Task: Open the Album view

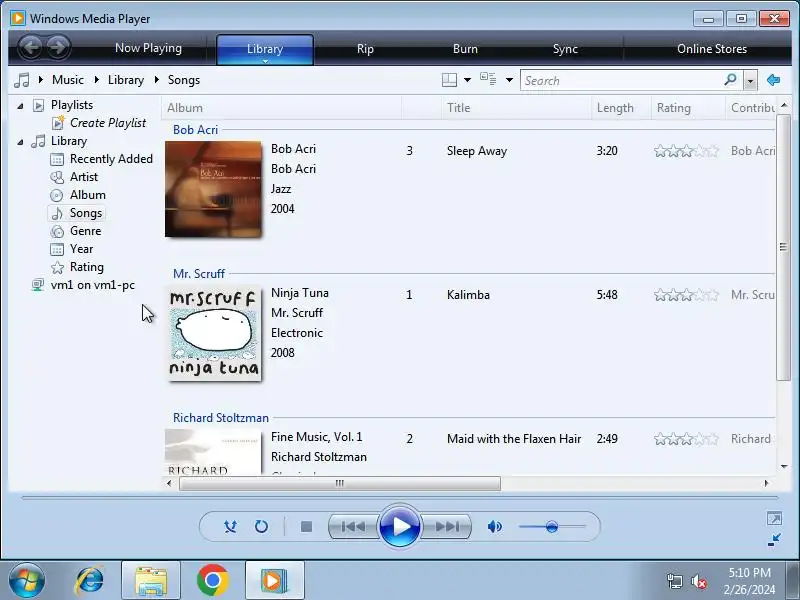Action: coord(88,195)
